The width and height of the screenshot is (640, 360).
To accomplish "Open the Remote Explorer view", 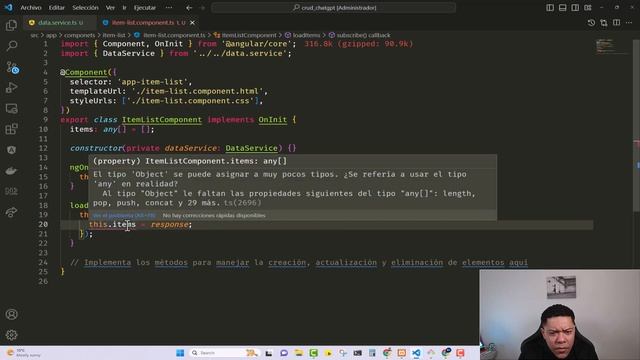I will coord(11,109).
